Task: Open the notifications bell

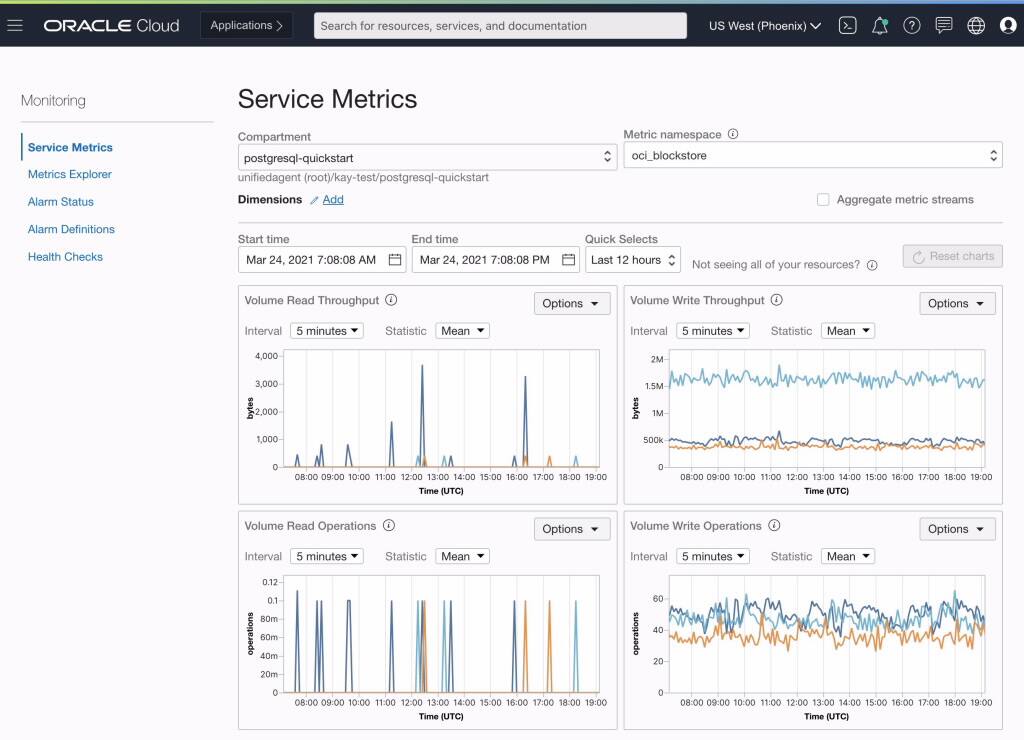Action: coord(879,25)
